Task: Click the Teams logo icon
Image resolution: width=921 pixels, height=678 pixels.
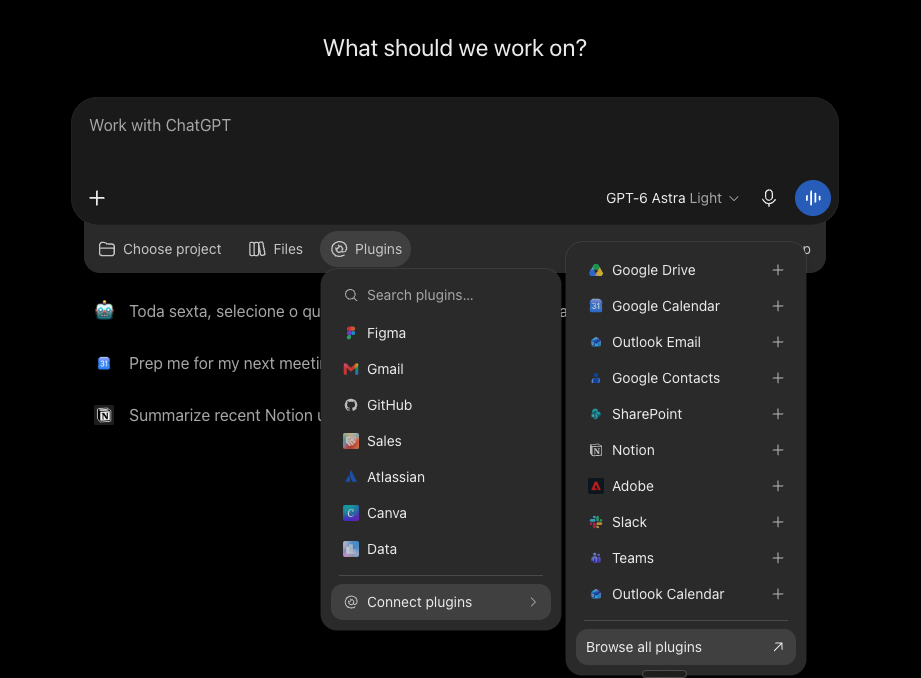Action: [x=596, y=558]
